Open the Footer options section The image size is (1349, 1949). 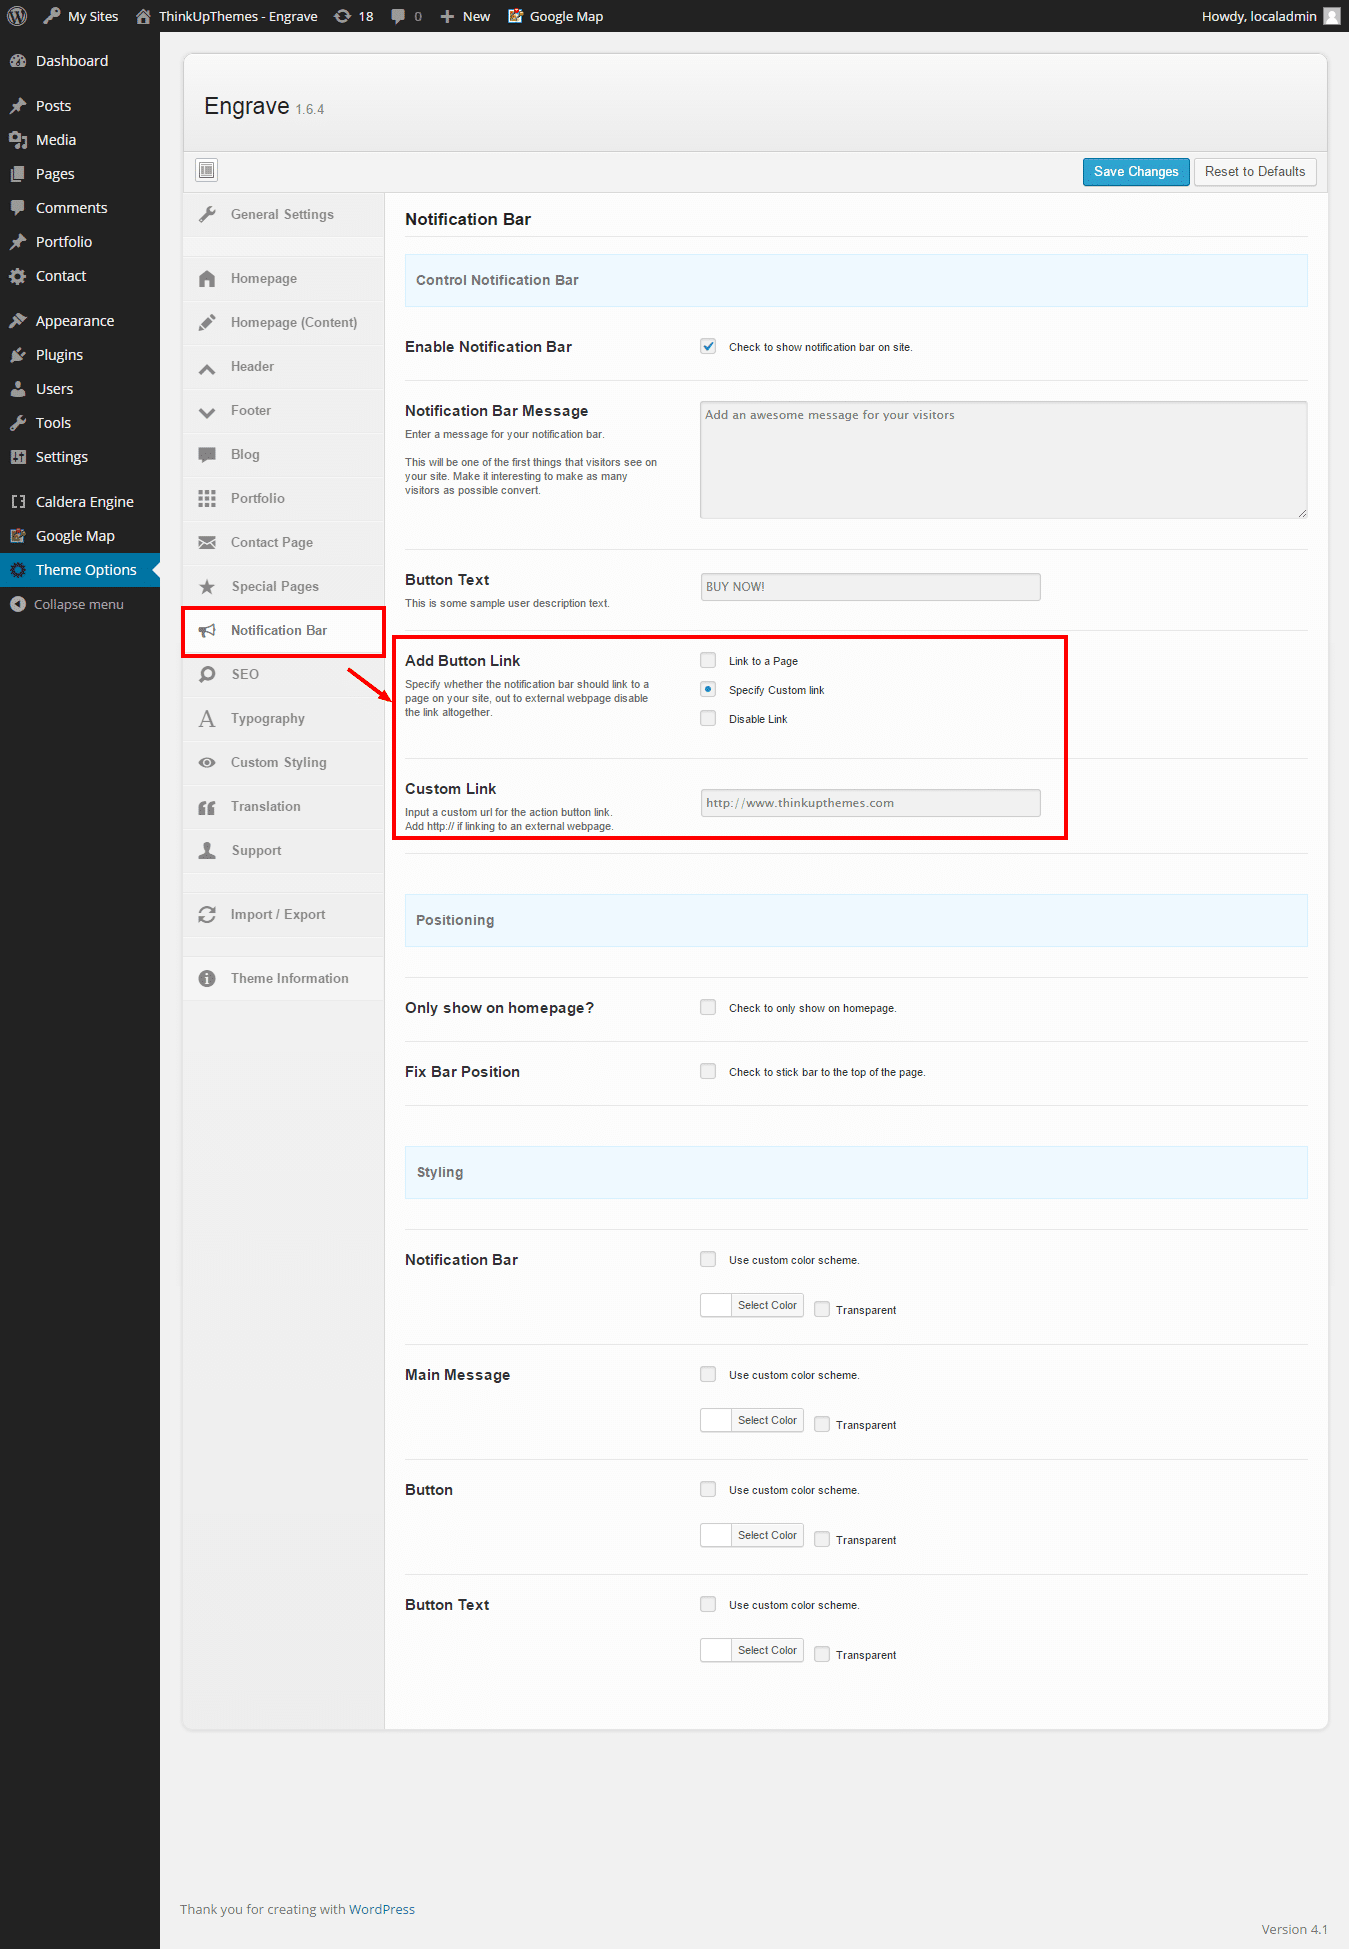pyautogui.click(x=250, y=411)
